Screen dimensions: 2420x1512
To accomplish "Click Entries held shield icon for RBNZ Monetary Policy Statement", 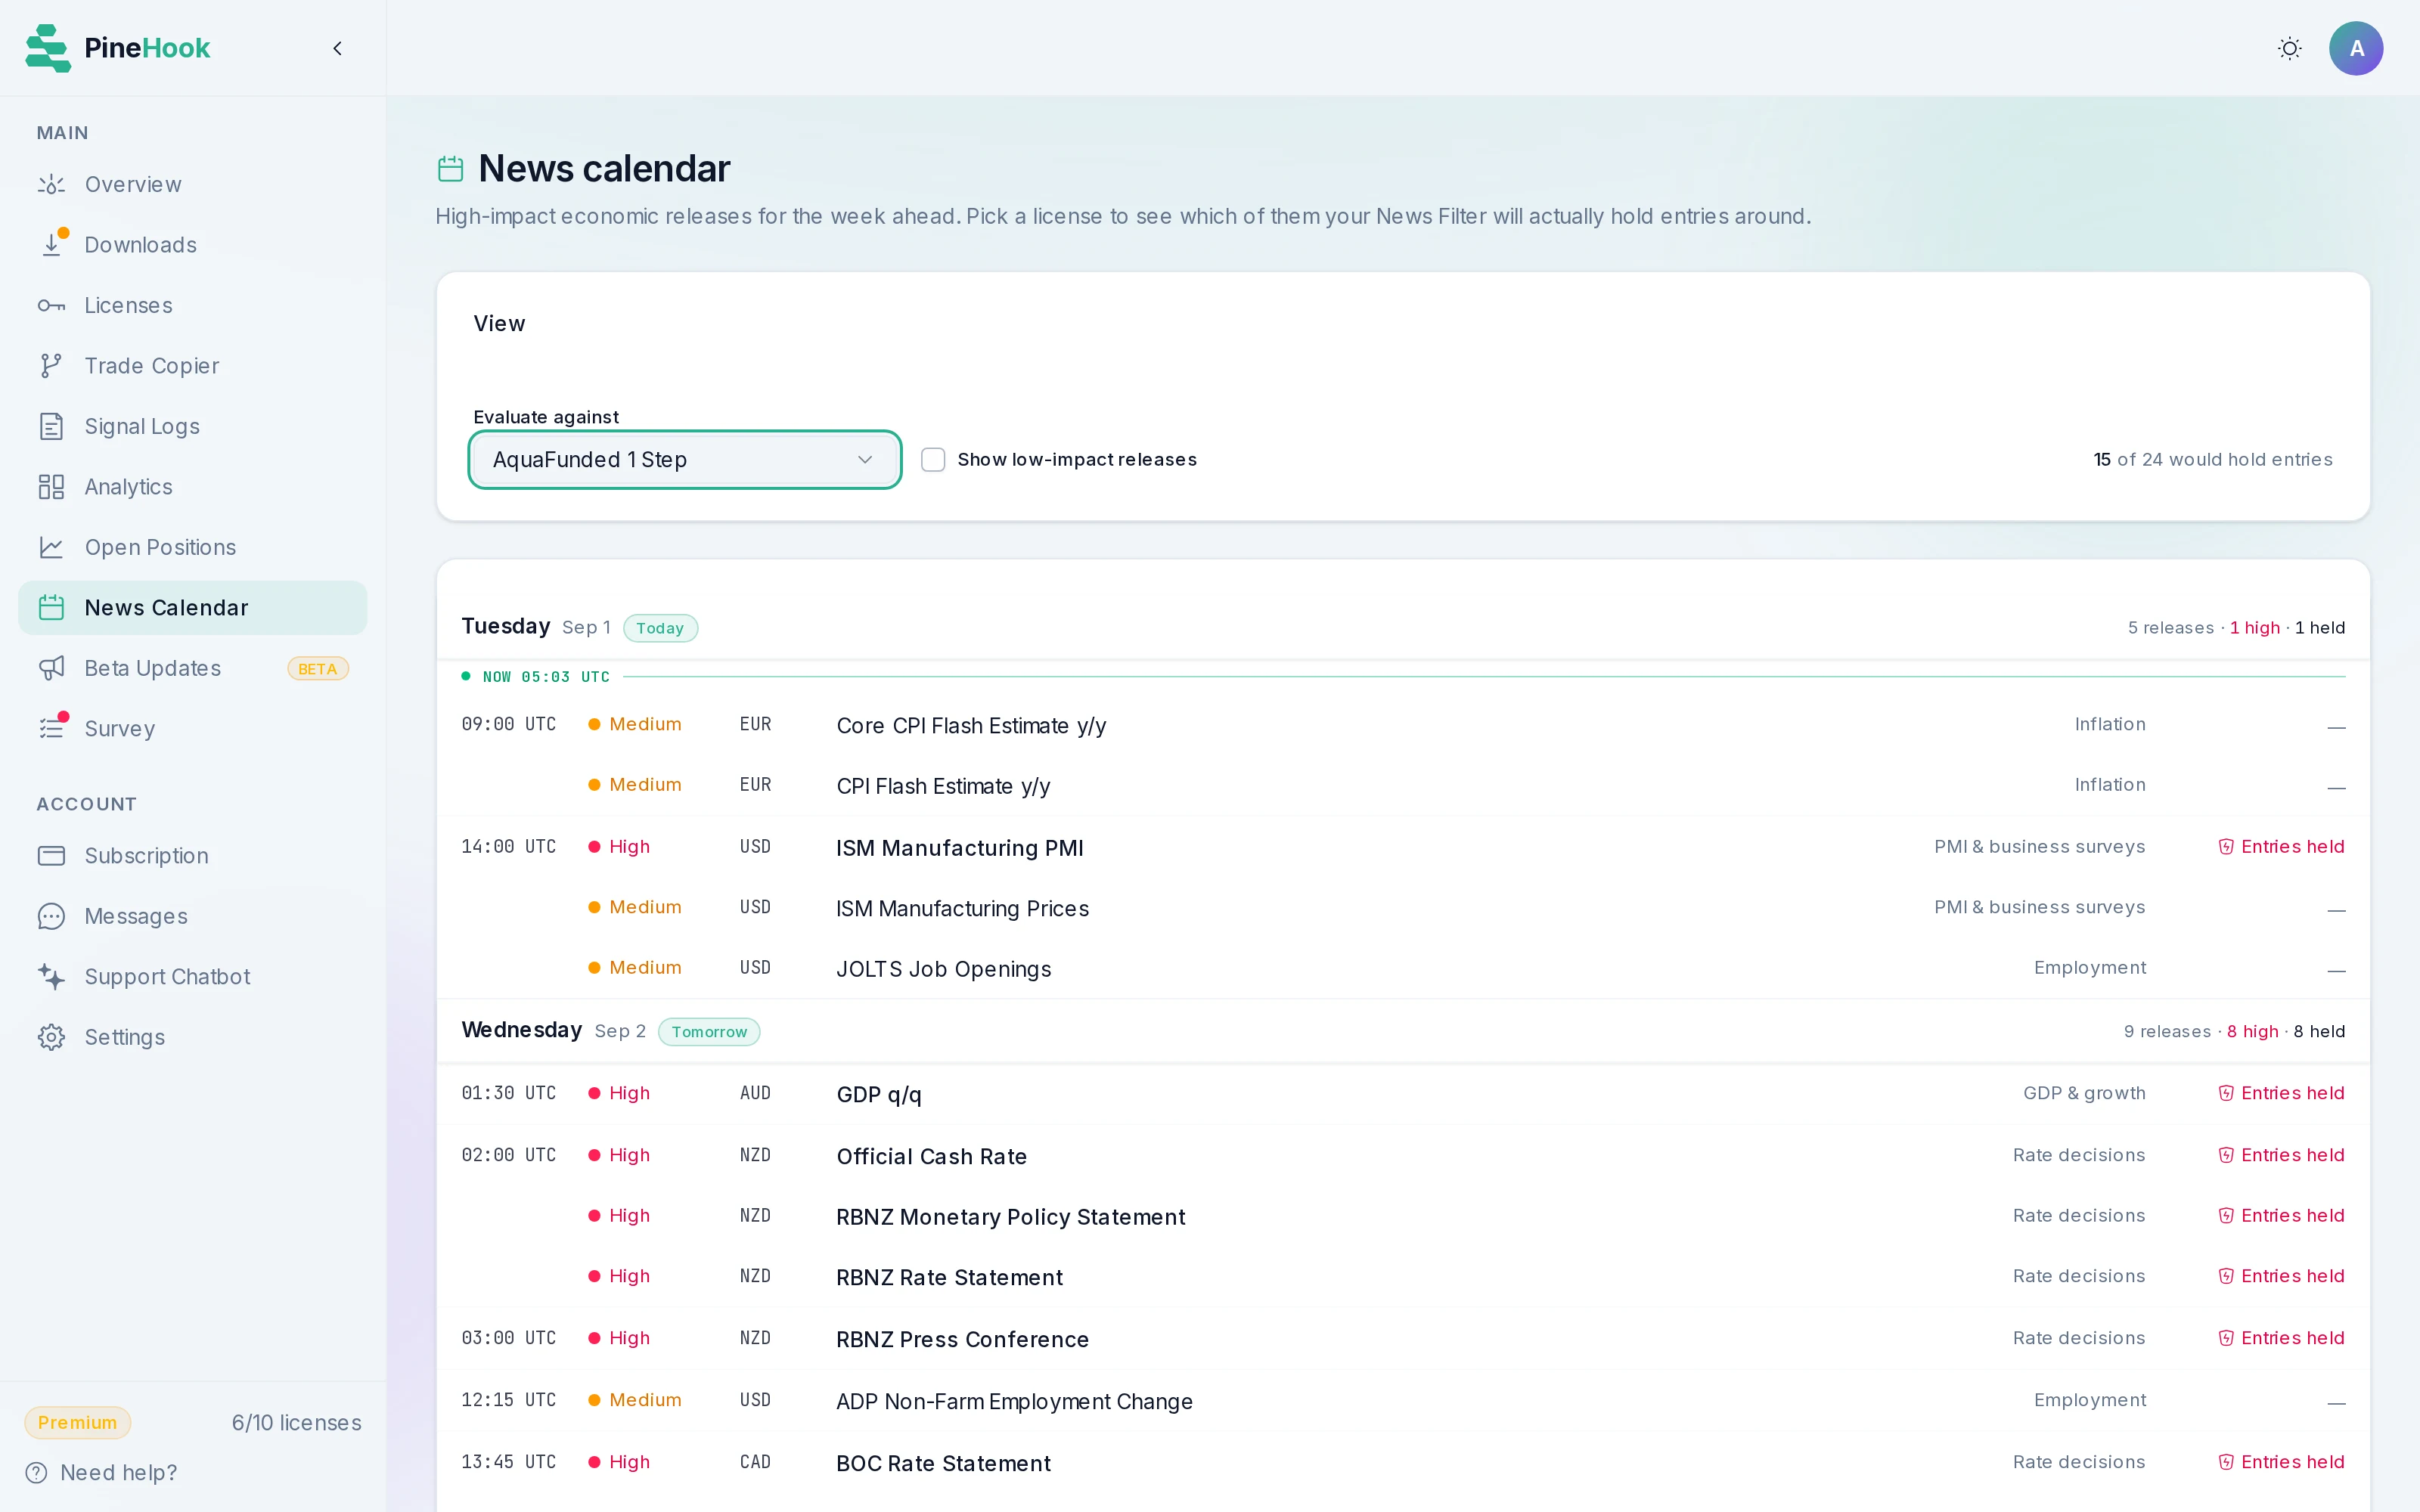I will click(2226, 1217).
